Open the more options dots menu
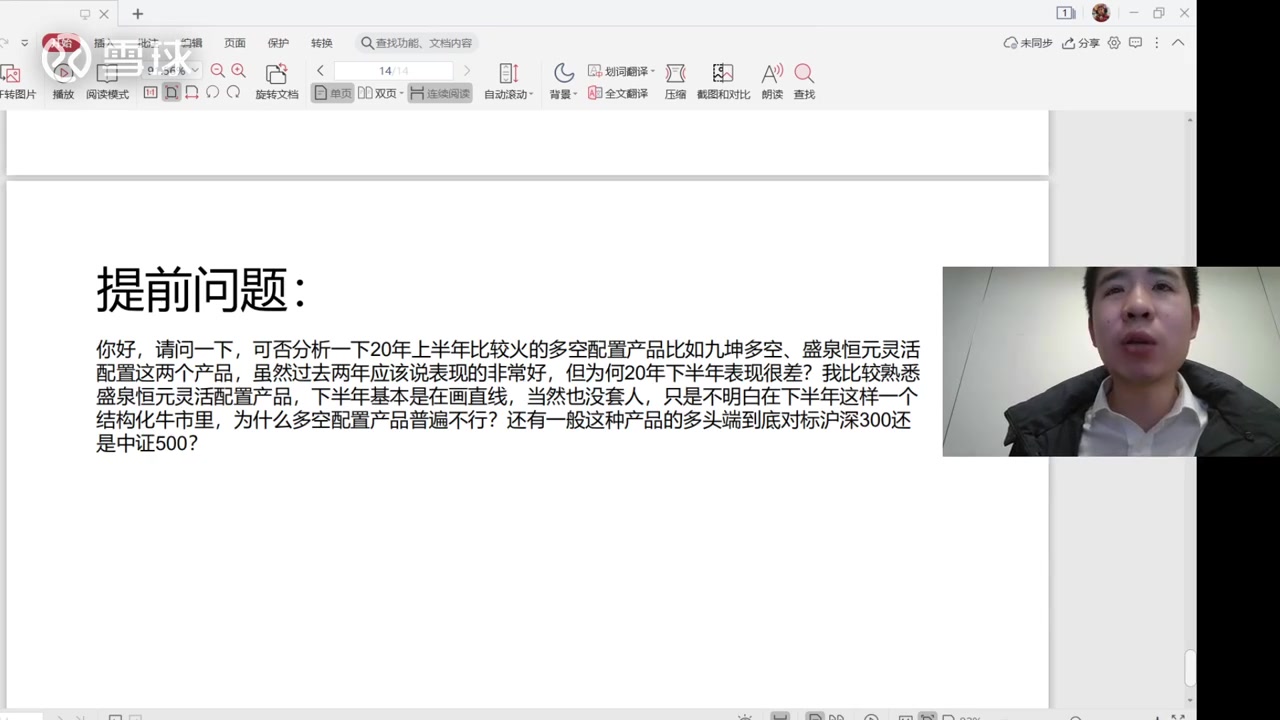 click(1157, 43)
